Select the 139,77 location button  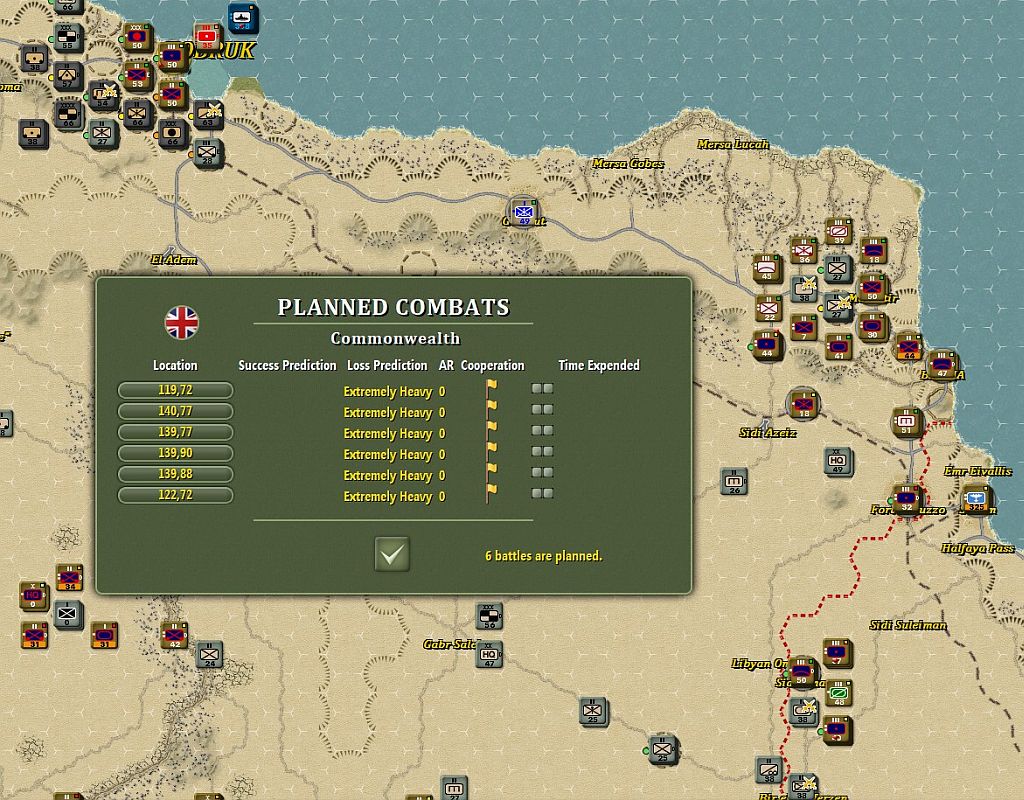click(175, 432)
